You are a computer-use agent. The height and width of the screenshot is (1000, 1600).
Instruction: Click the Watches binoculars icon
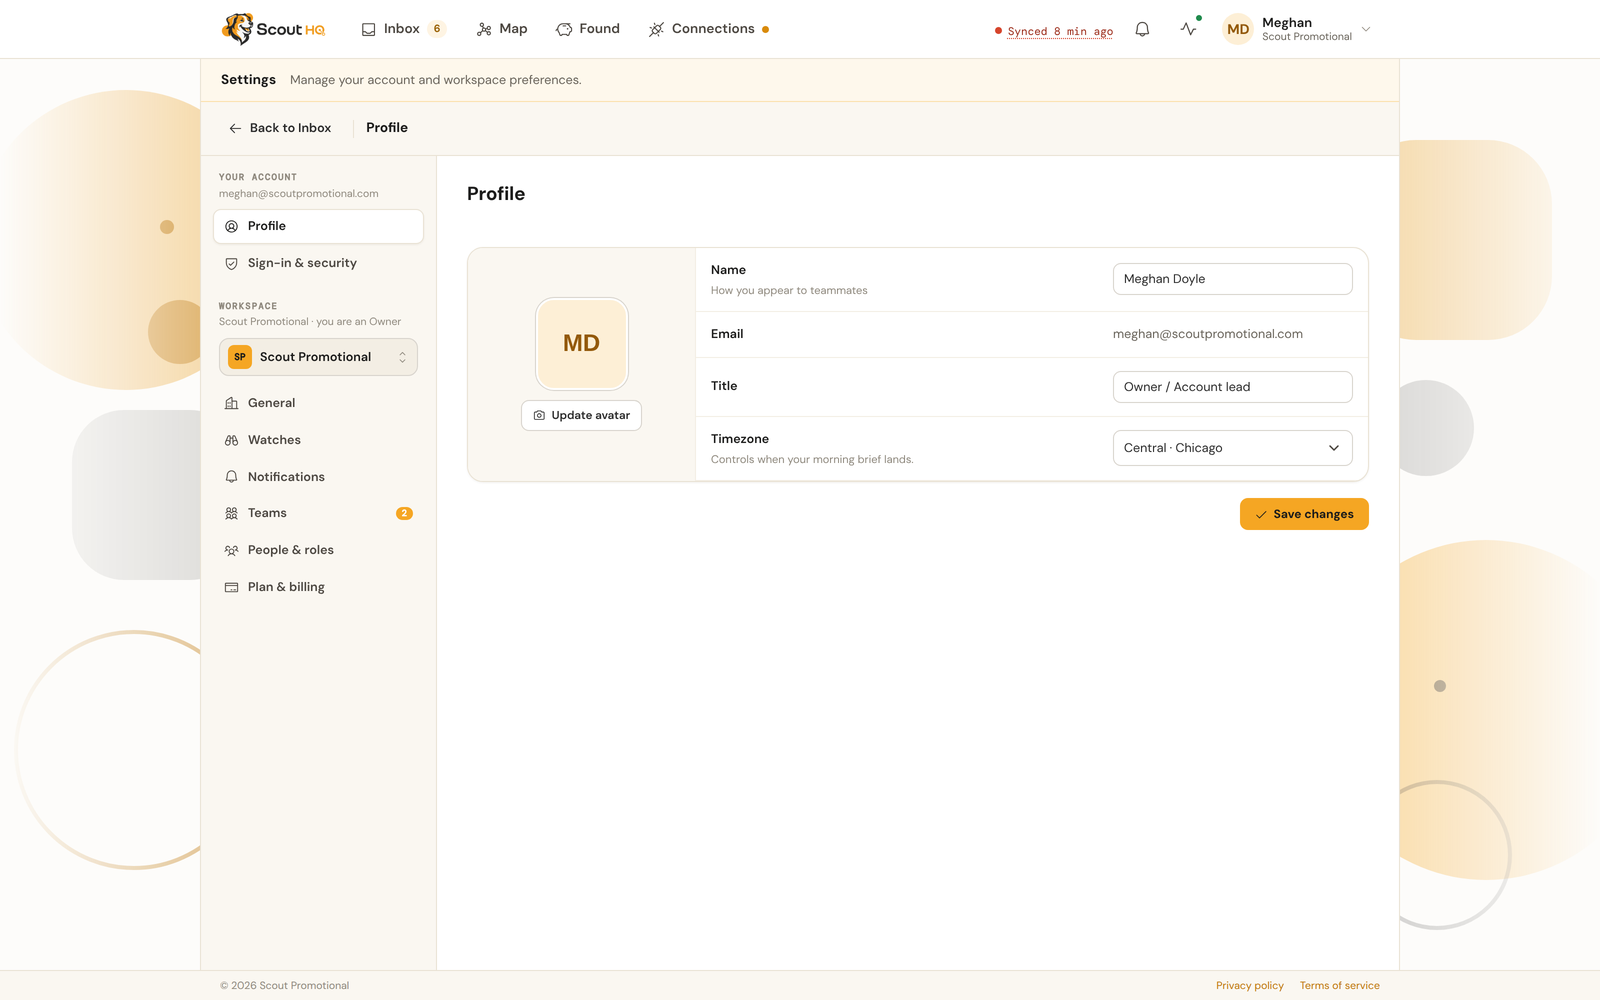[x=231, y=440]
